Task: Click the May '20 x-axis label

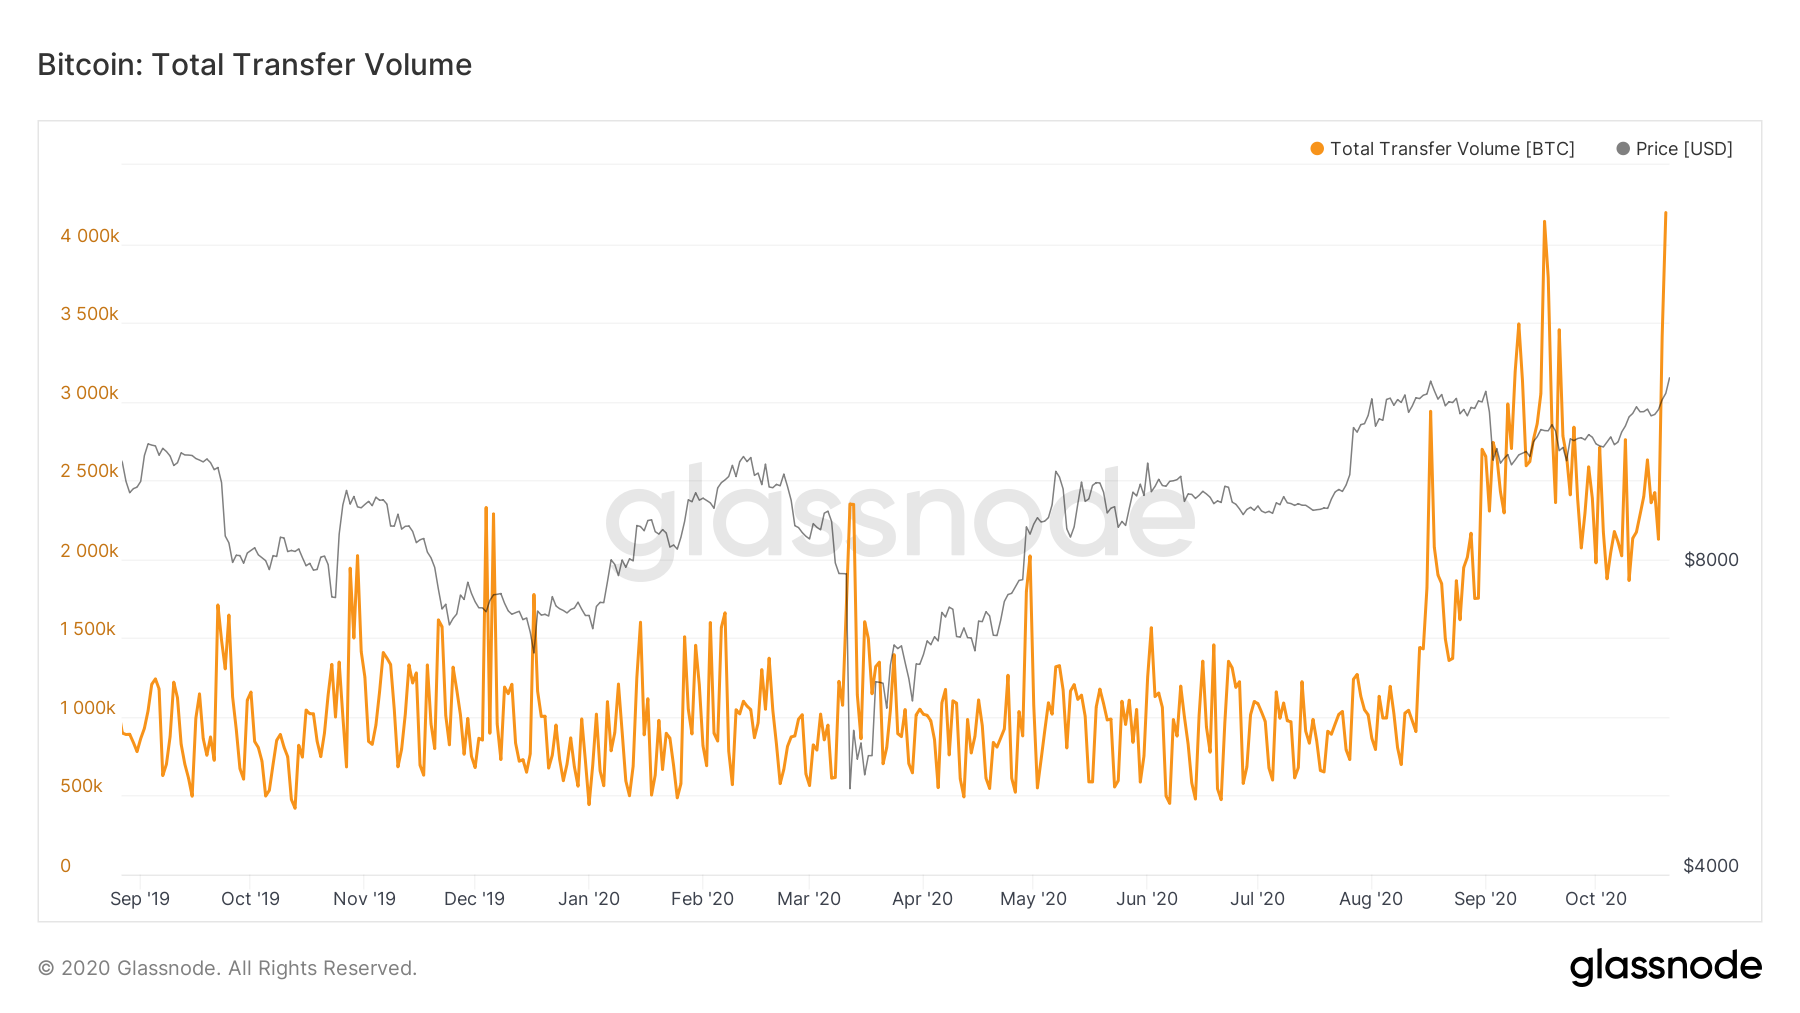Action: [x=1033, y=899]
